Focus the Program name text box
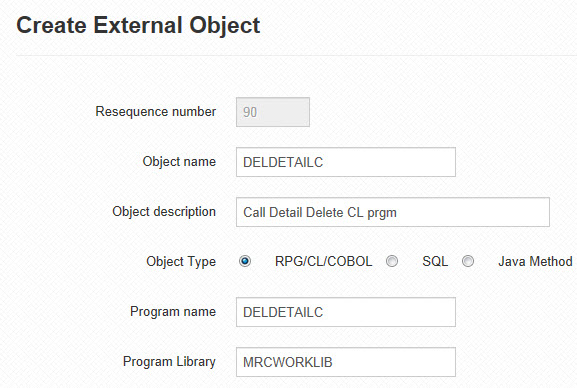This screenshot has width=577, height=388. pos(346,312)
